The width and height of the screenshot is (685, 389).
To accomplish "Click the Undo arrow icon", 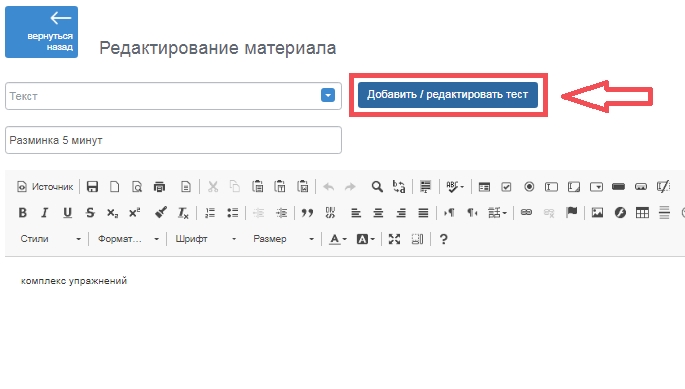I will tap(329, 187).
